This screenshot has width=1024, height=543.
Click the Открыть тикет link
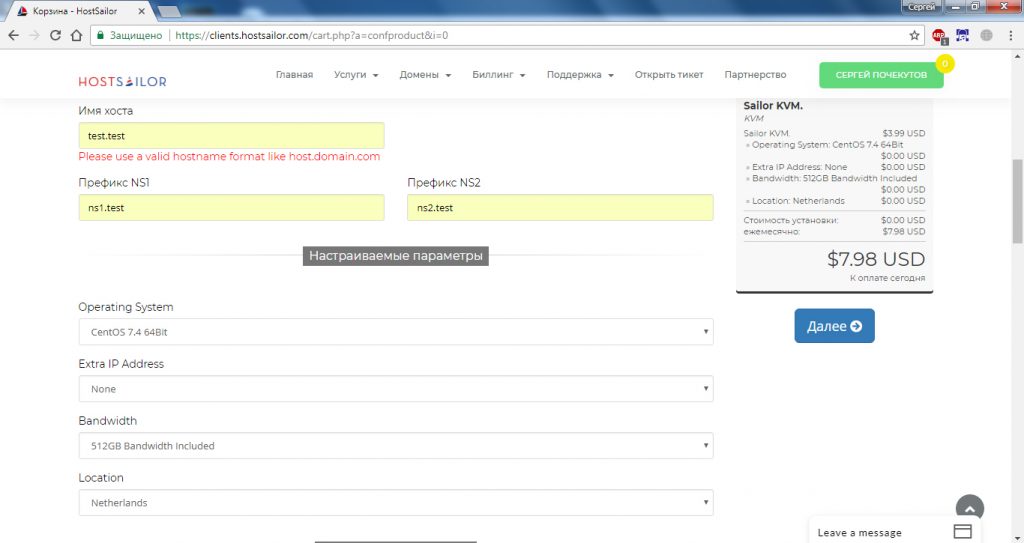coord(669,75)
